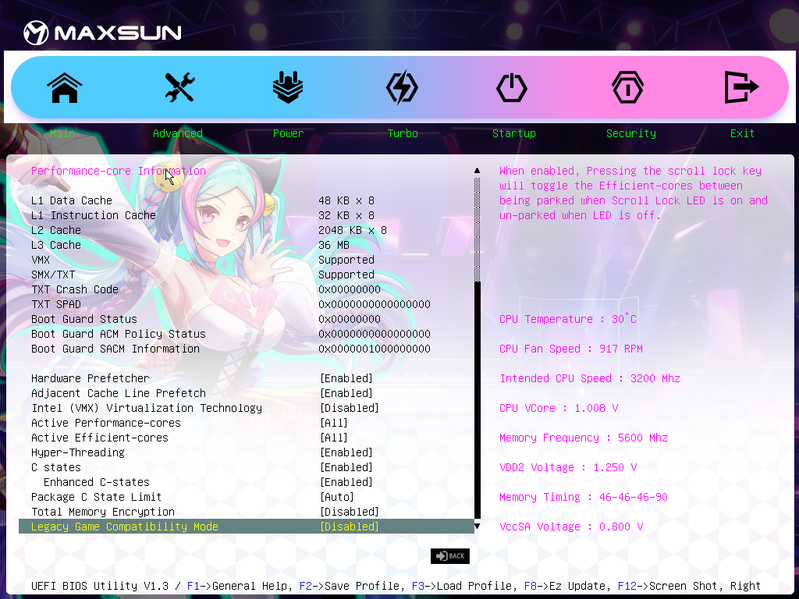The height and width of the screenshot is (599, 799).
Task: Open Active Performance-cores All dropdown
Action: tap(334, 423)
